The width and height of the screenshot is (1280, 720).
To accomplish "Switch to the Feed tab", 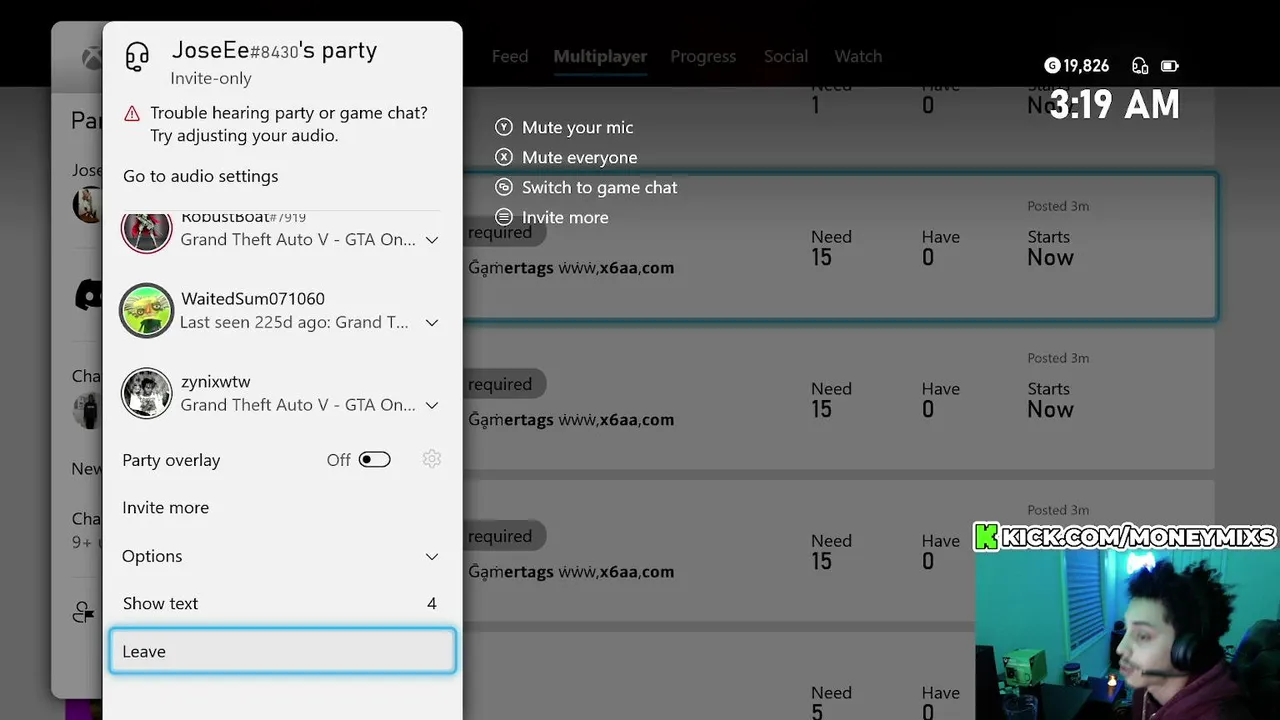I will tap(510, 56).
